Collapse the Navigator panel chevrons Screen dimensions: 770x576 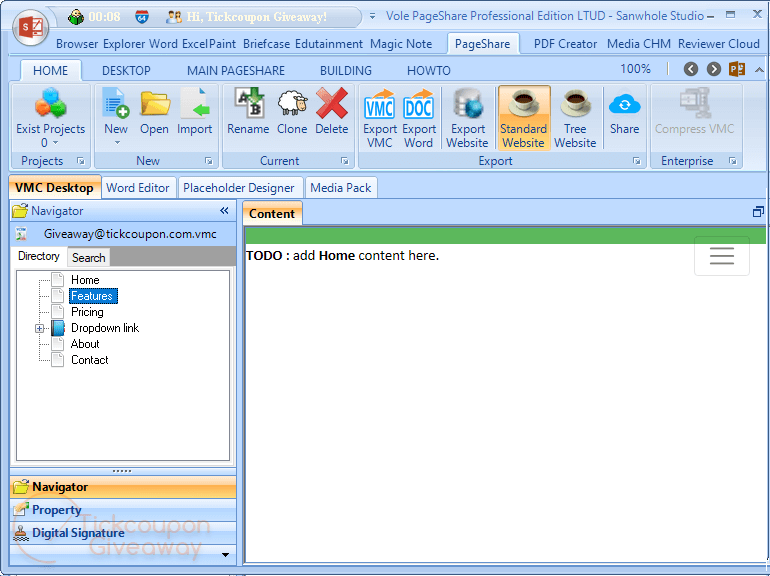tap(224, 211)
